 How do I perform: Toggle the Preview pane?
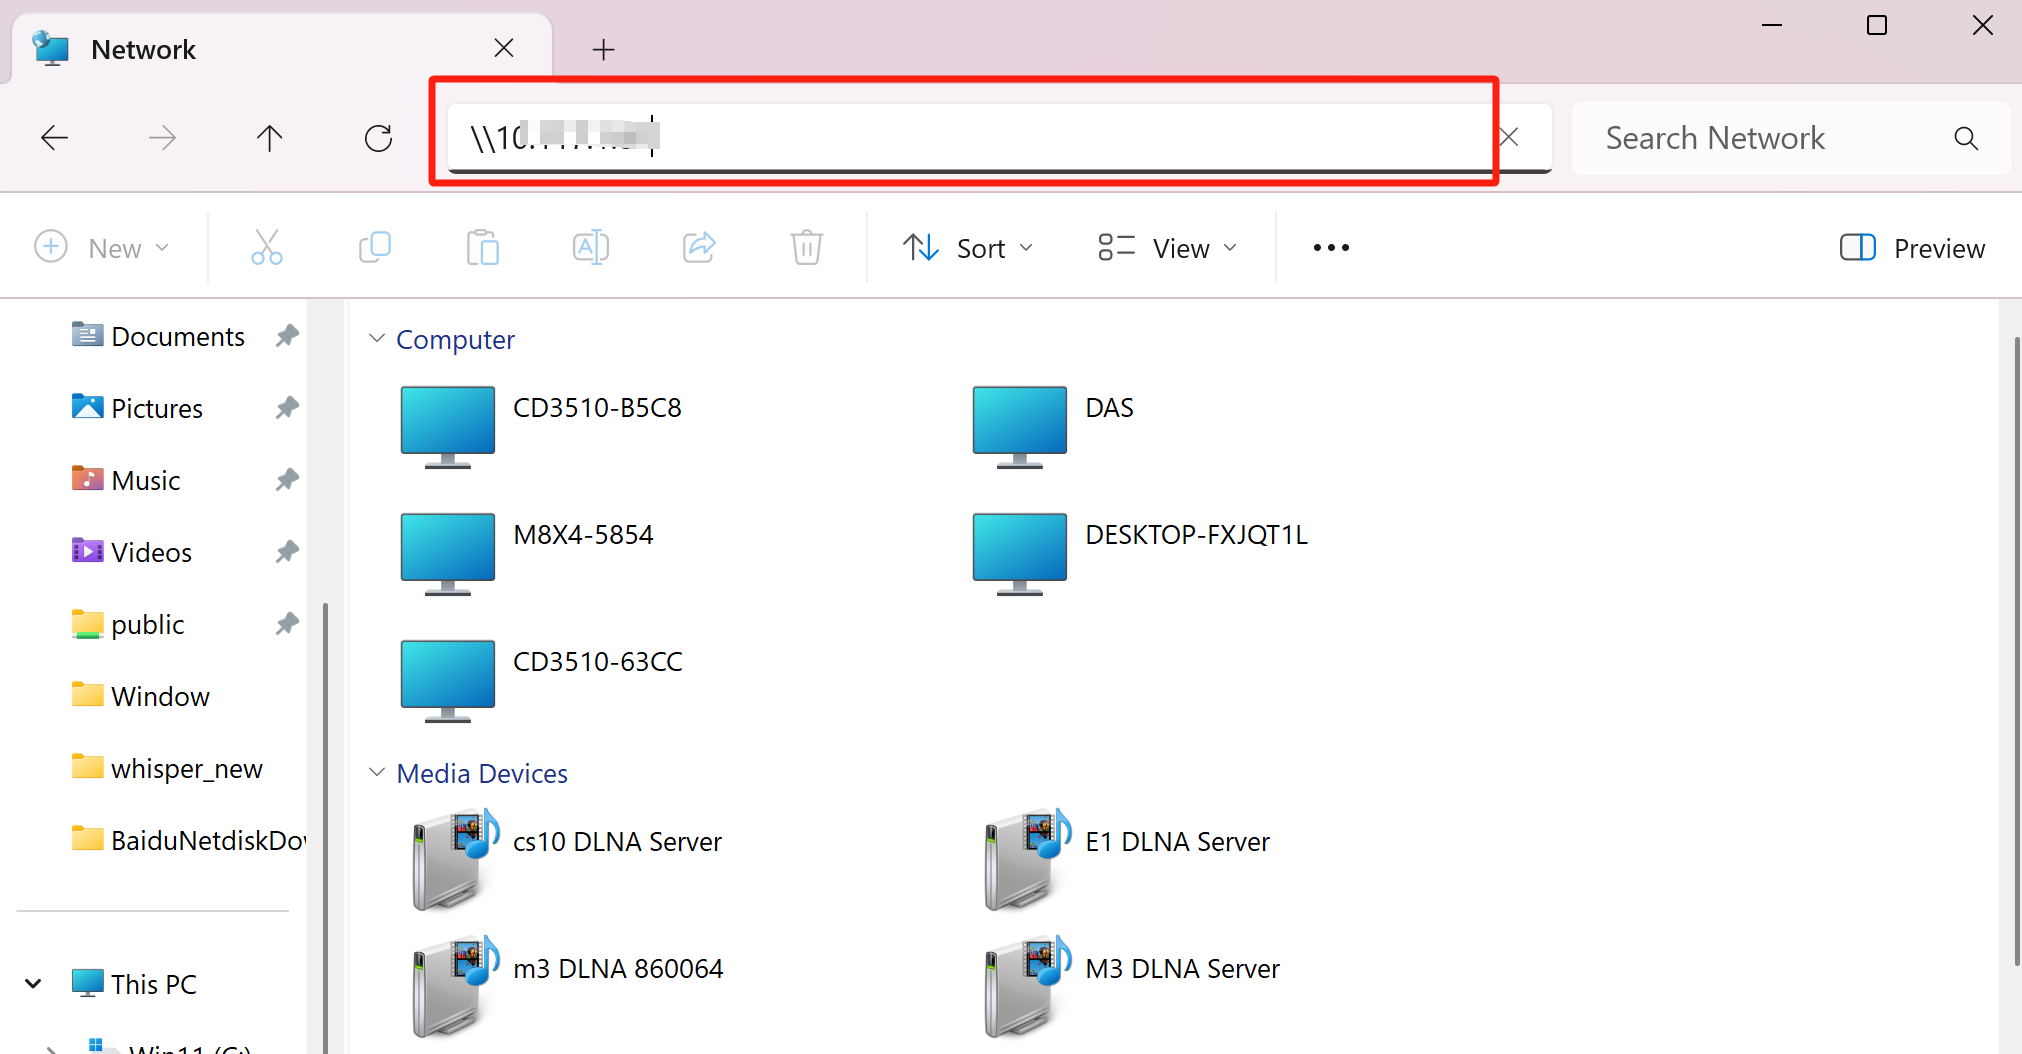click(x=1912, y=248)
